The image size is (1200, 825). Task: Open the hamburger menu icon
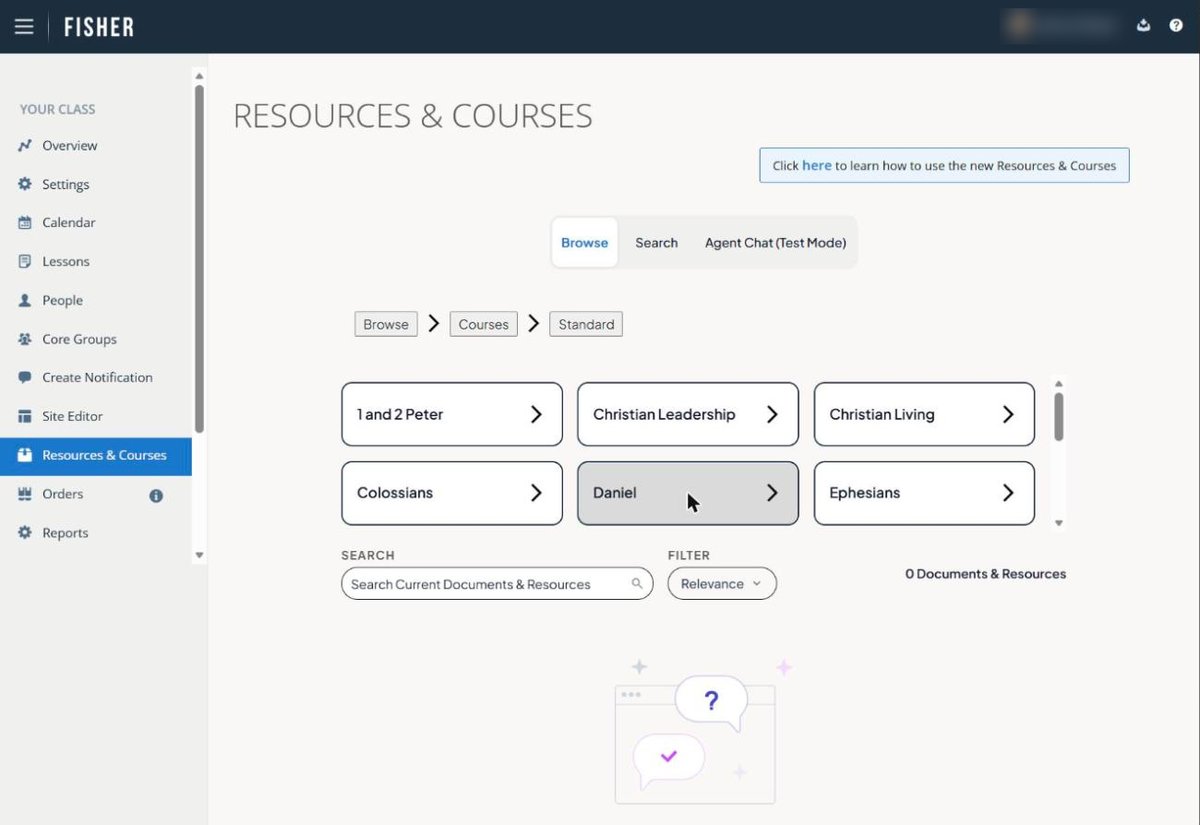24,27
